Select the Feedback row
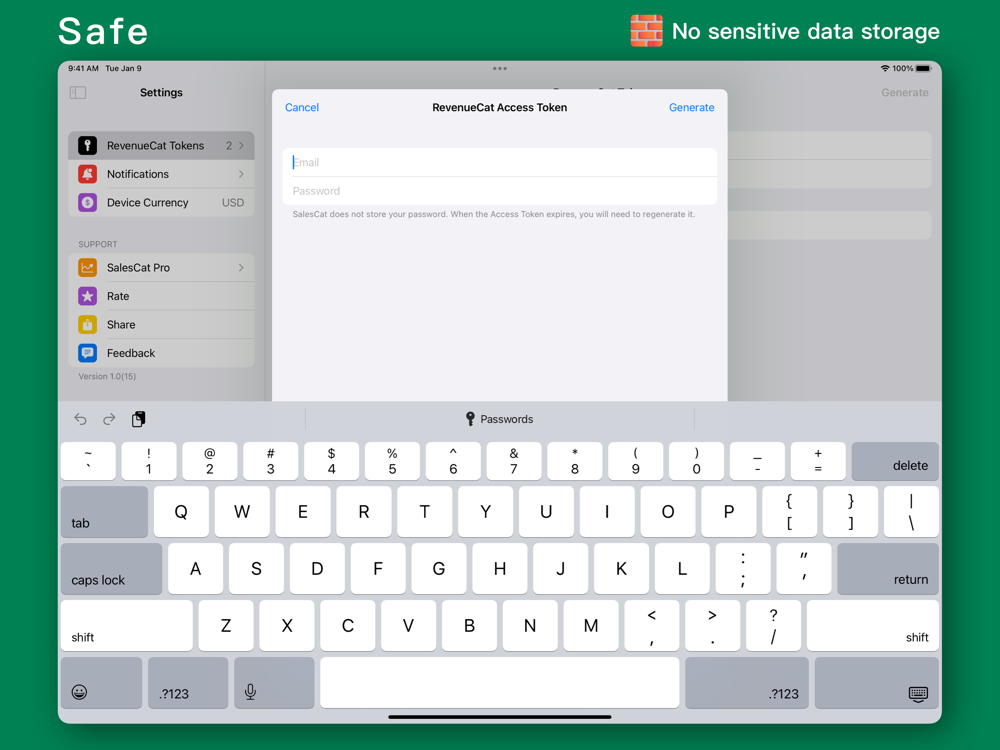The height and width of the screenshot is (750, 1000). [x=161, y=353]
